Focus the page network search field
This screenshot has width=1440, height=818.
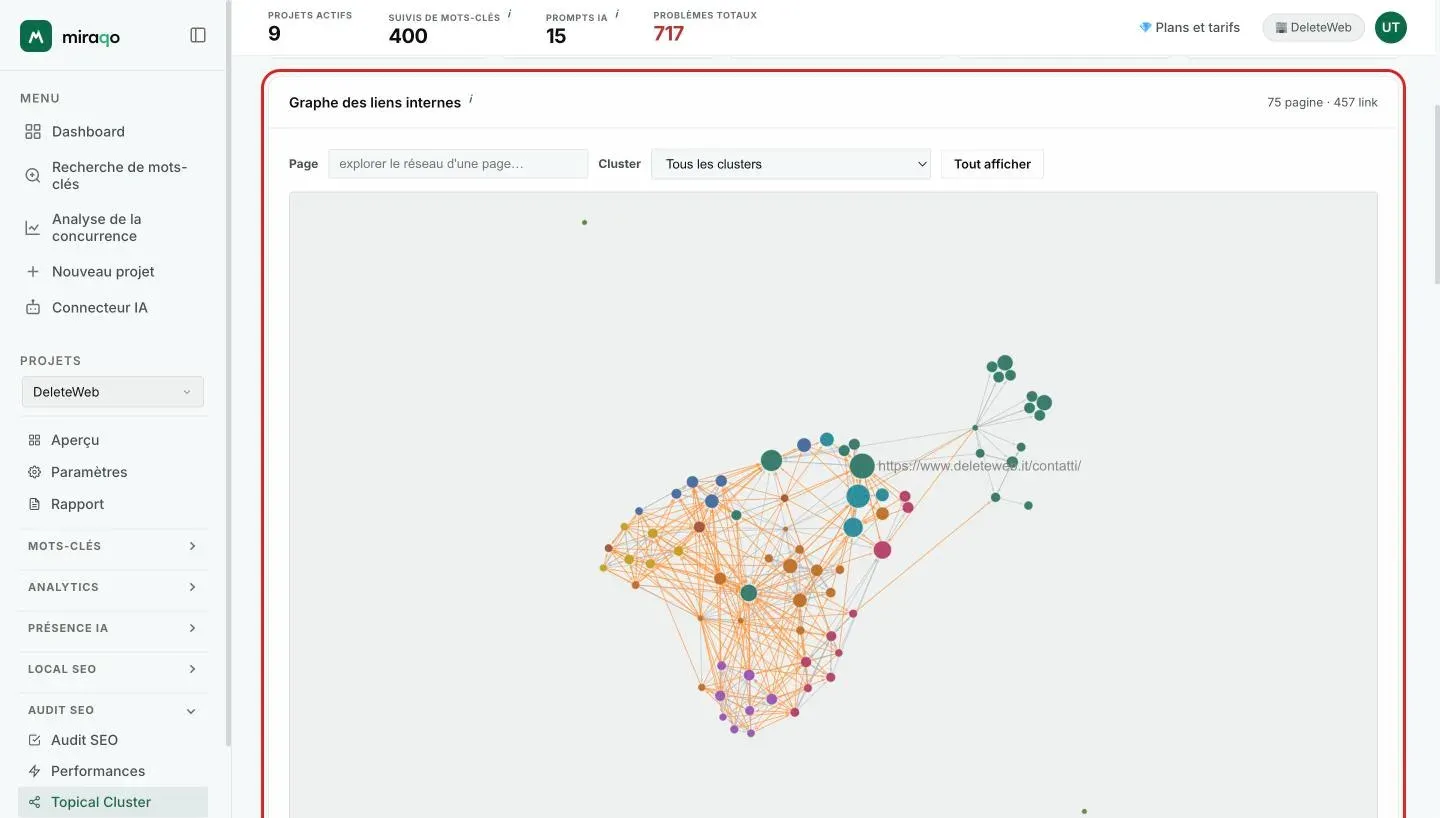(x=458, y=164)
